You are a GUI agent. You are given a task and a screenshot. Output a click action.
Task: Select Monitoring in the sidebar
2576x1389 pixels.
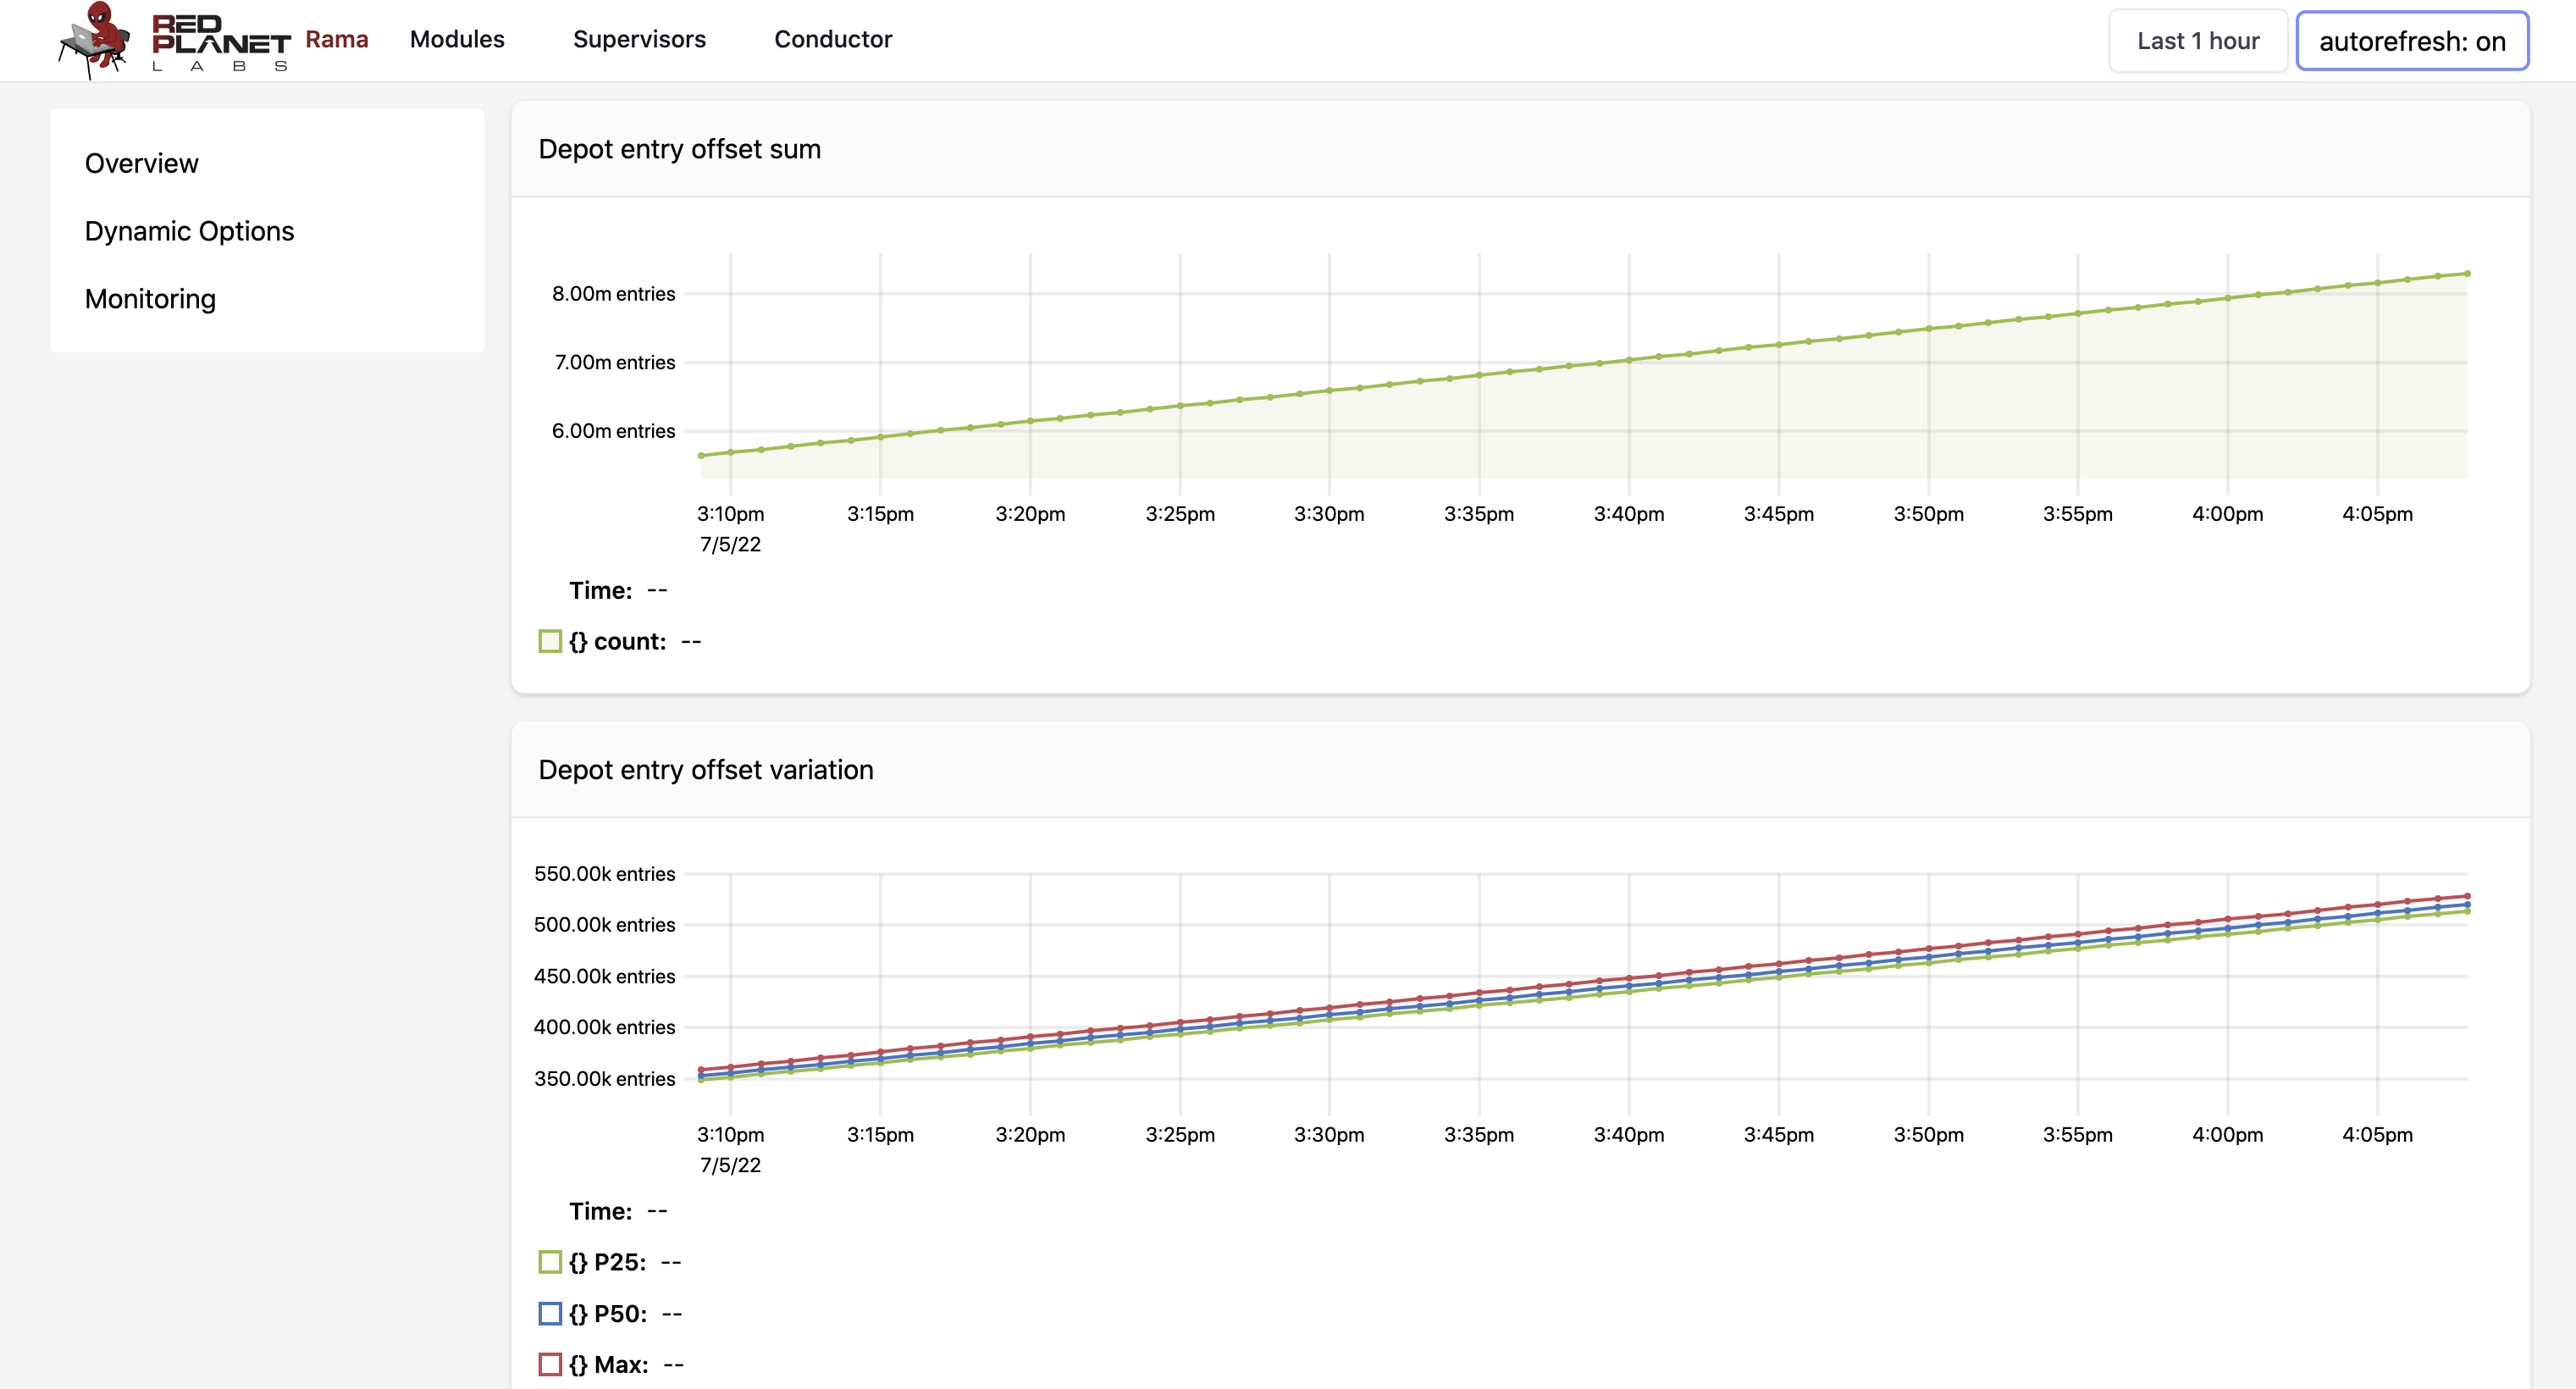150,299
